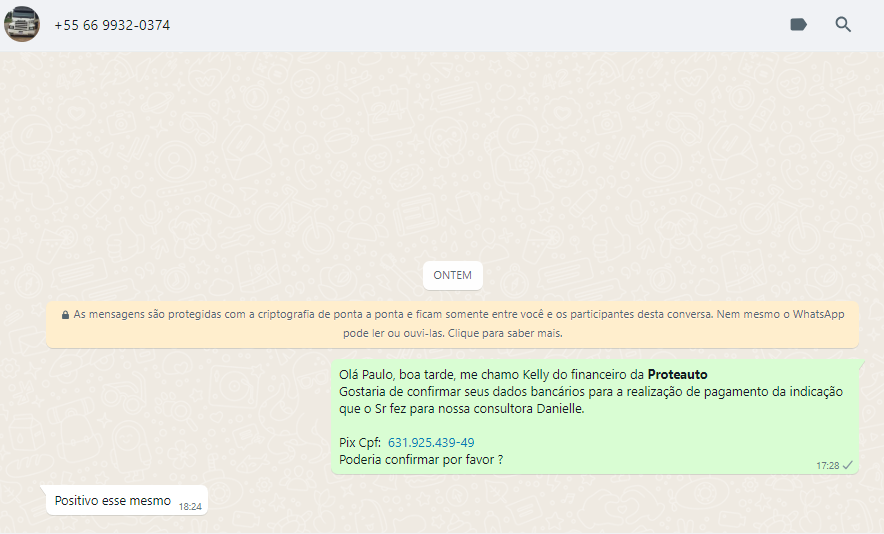Click the sent check mark icon

coord(848,465)
